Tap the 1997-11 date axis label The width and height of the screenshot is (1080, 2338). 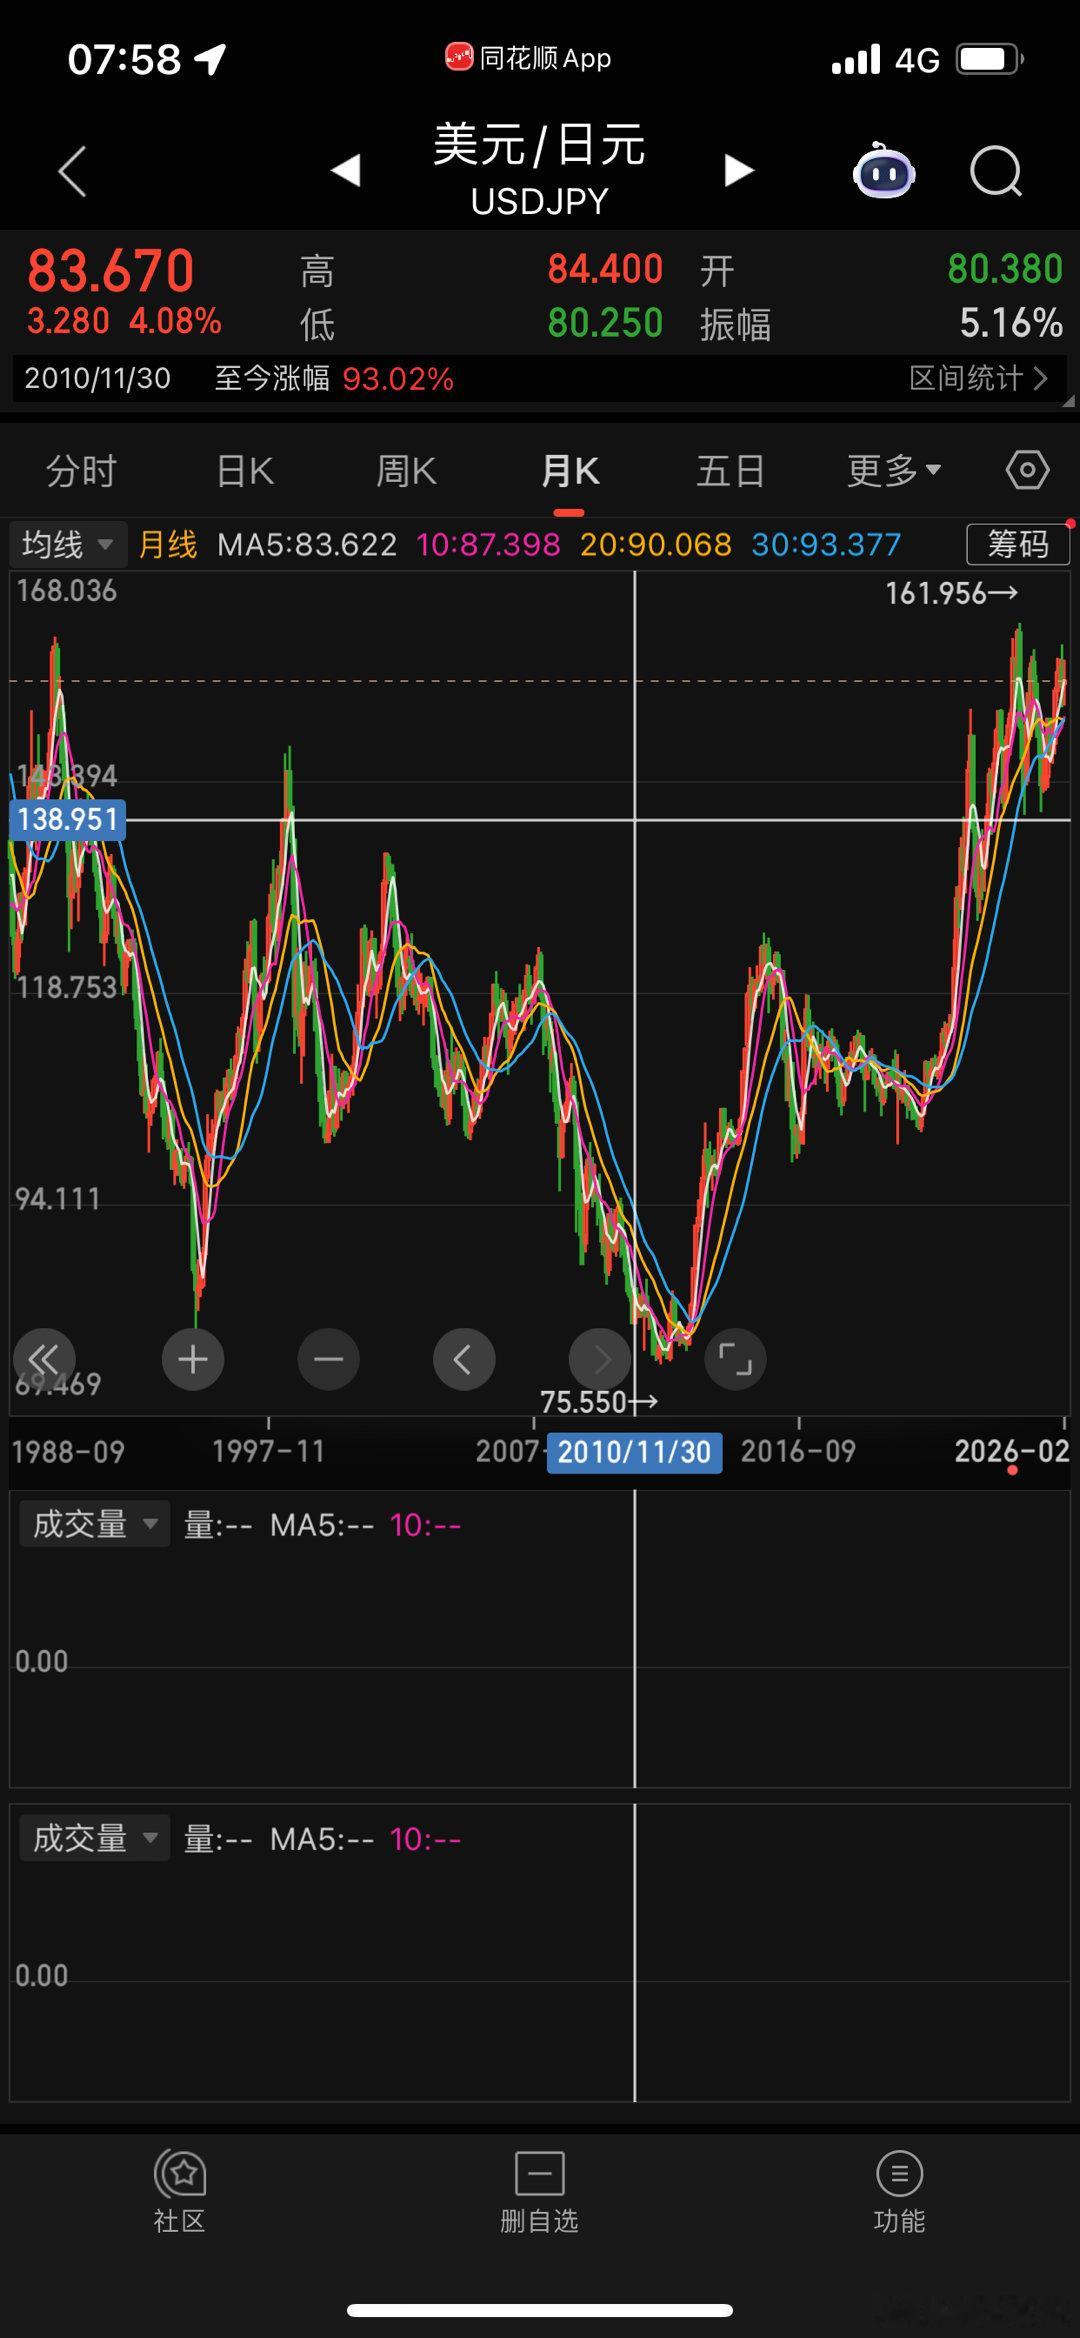(268, 1451)
